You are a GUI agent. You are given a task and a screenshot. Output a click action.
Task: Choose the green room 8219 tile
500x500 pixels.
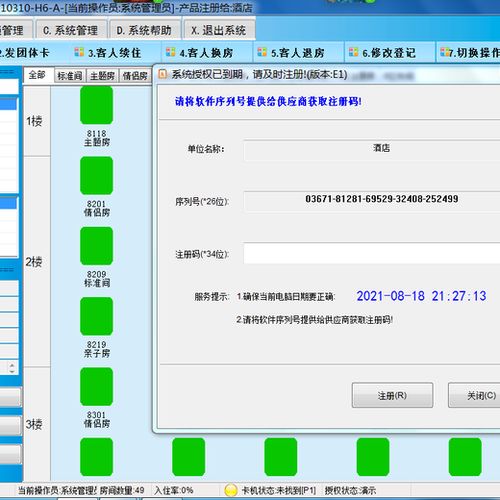[97, 316]
